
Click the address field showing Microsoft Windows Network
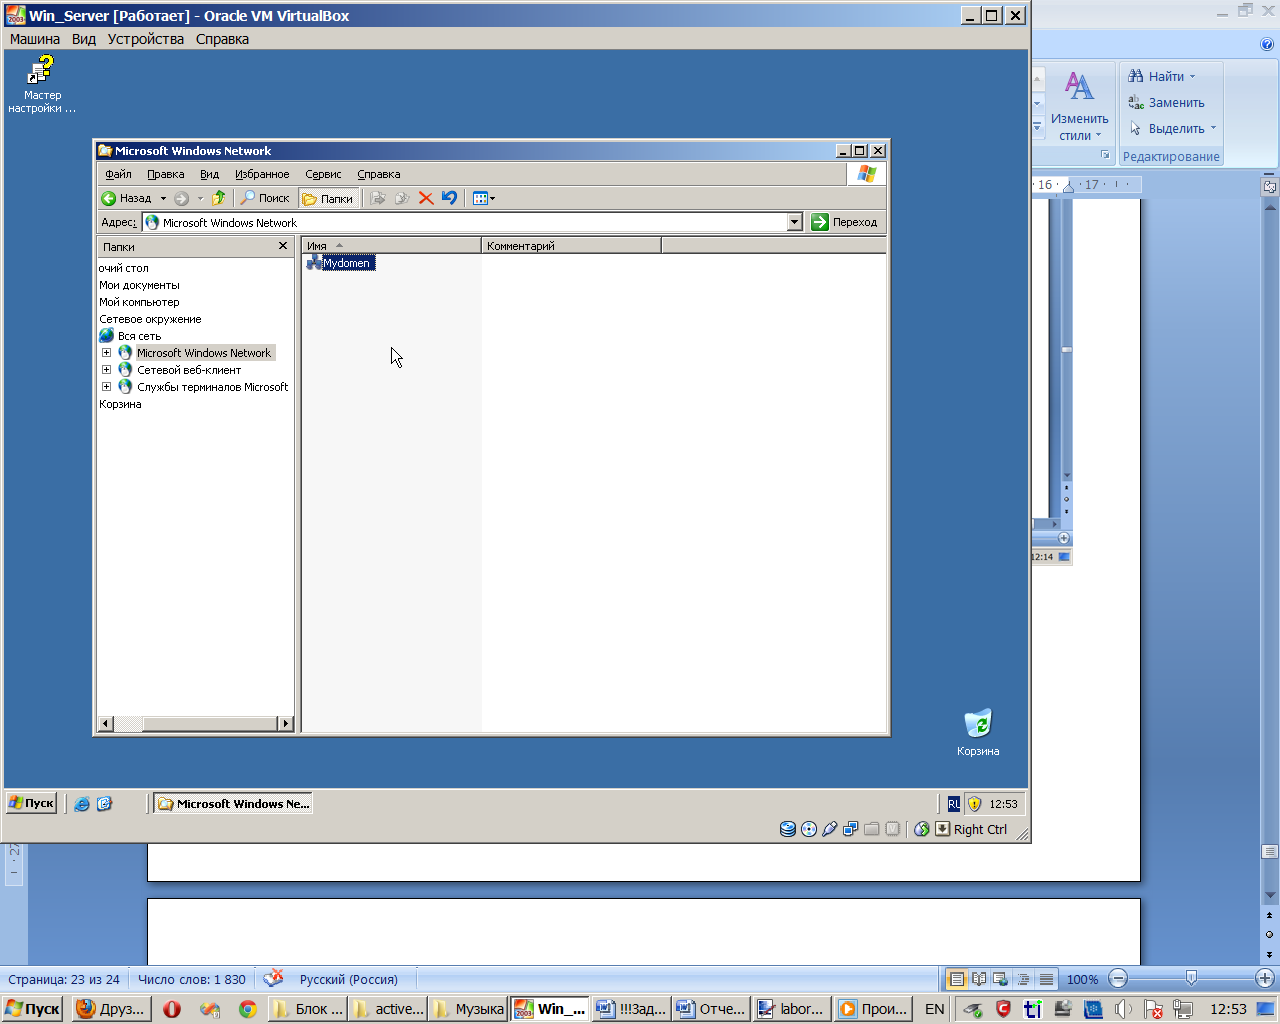pyautogui.click(x=465, y=222)
